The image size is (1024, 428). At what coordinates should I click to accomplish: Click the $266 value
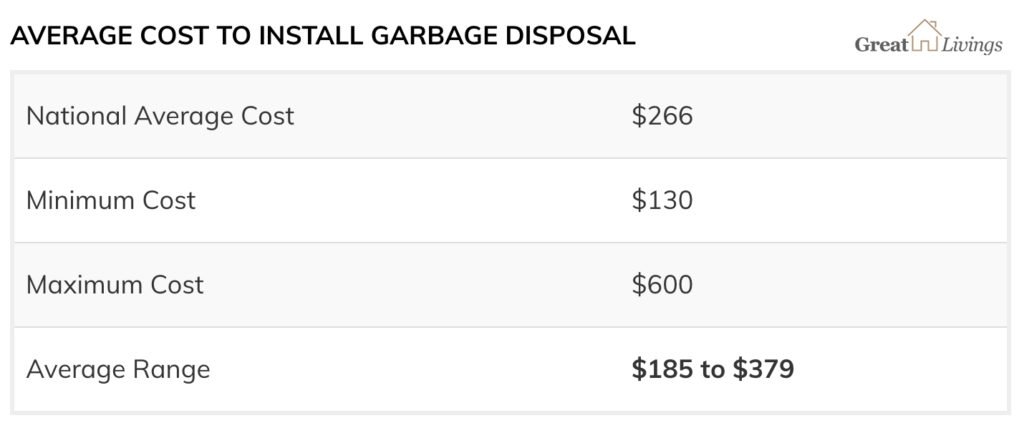coord(662,116)
